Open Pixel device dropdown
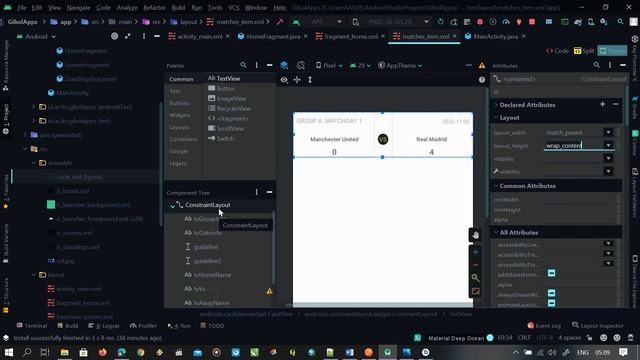The height and width of the screenshot is (360, 640). click(329, 65)
